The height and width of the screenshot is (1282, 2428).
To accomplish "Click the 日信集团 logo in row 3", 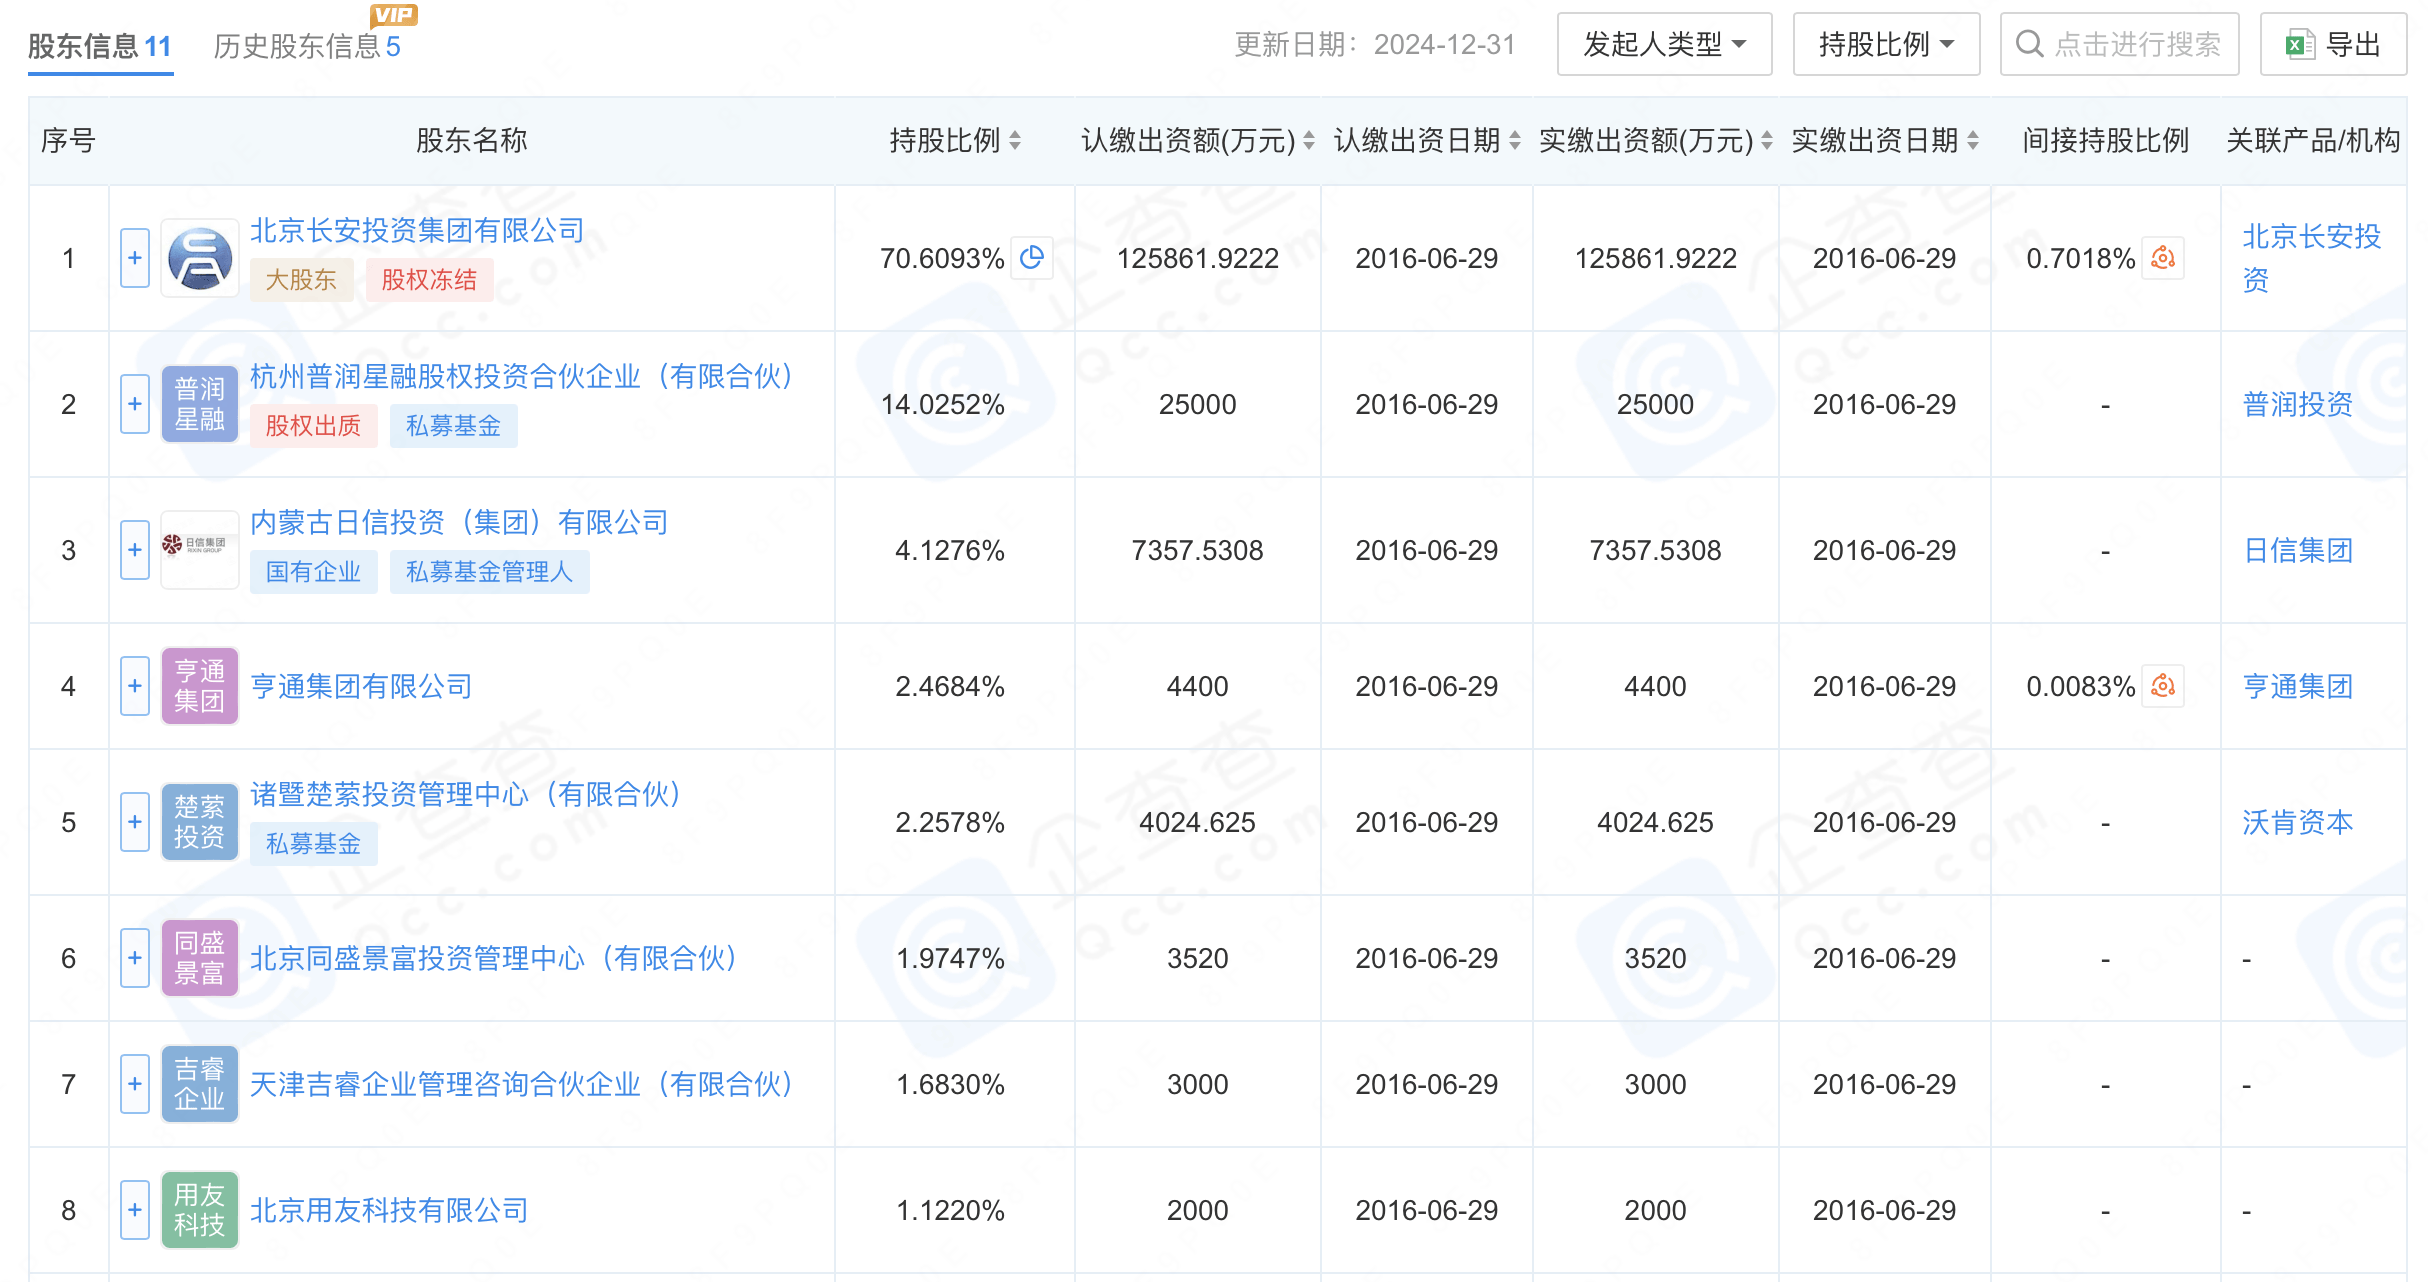I will 199,549.
